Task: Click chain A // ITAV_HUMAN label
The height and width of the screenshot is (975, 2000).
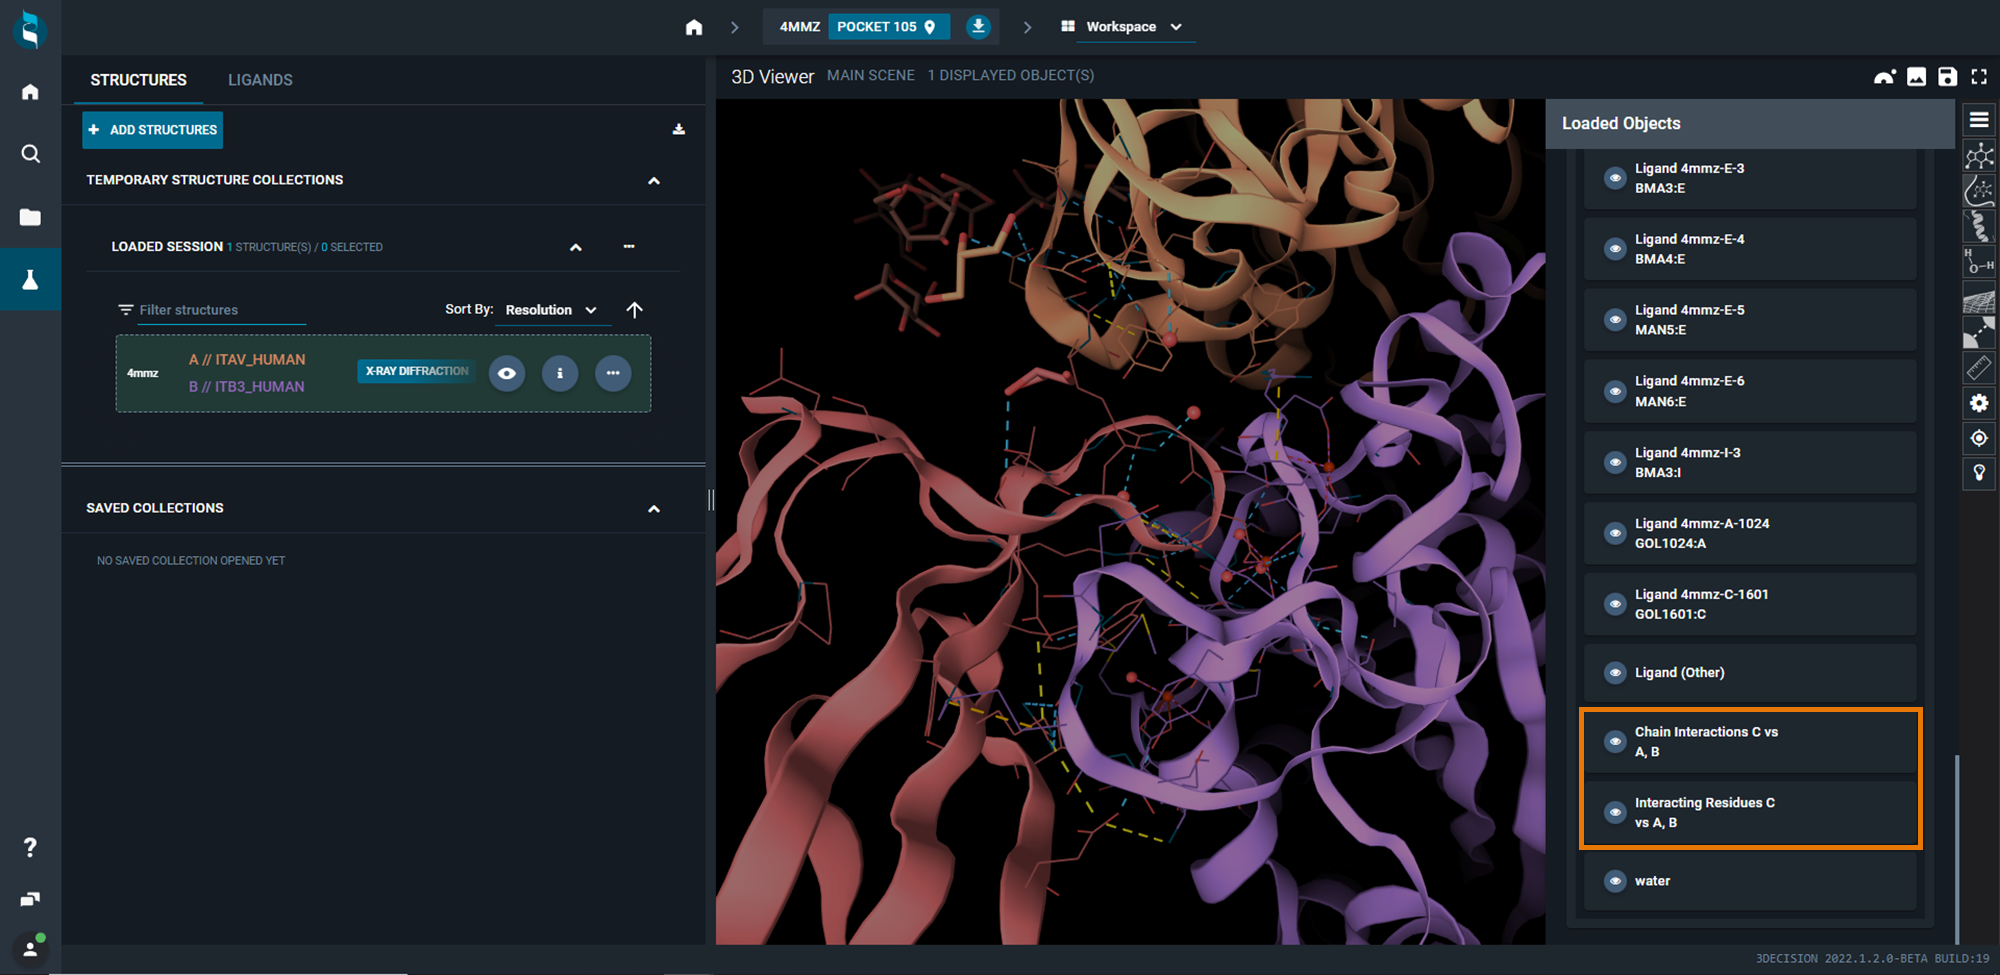Action: (x=247, y=359)
